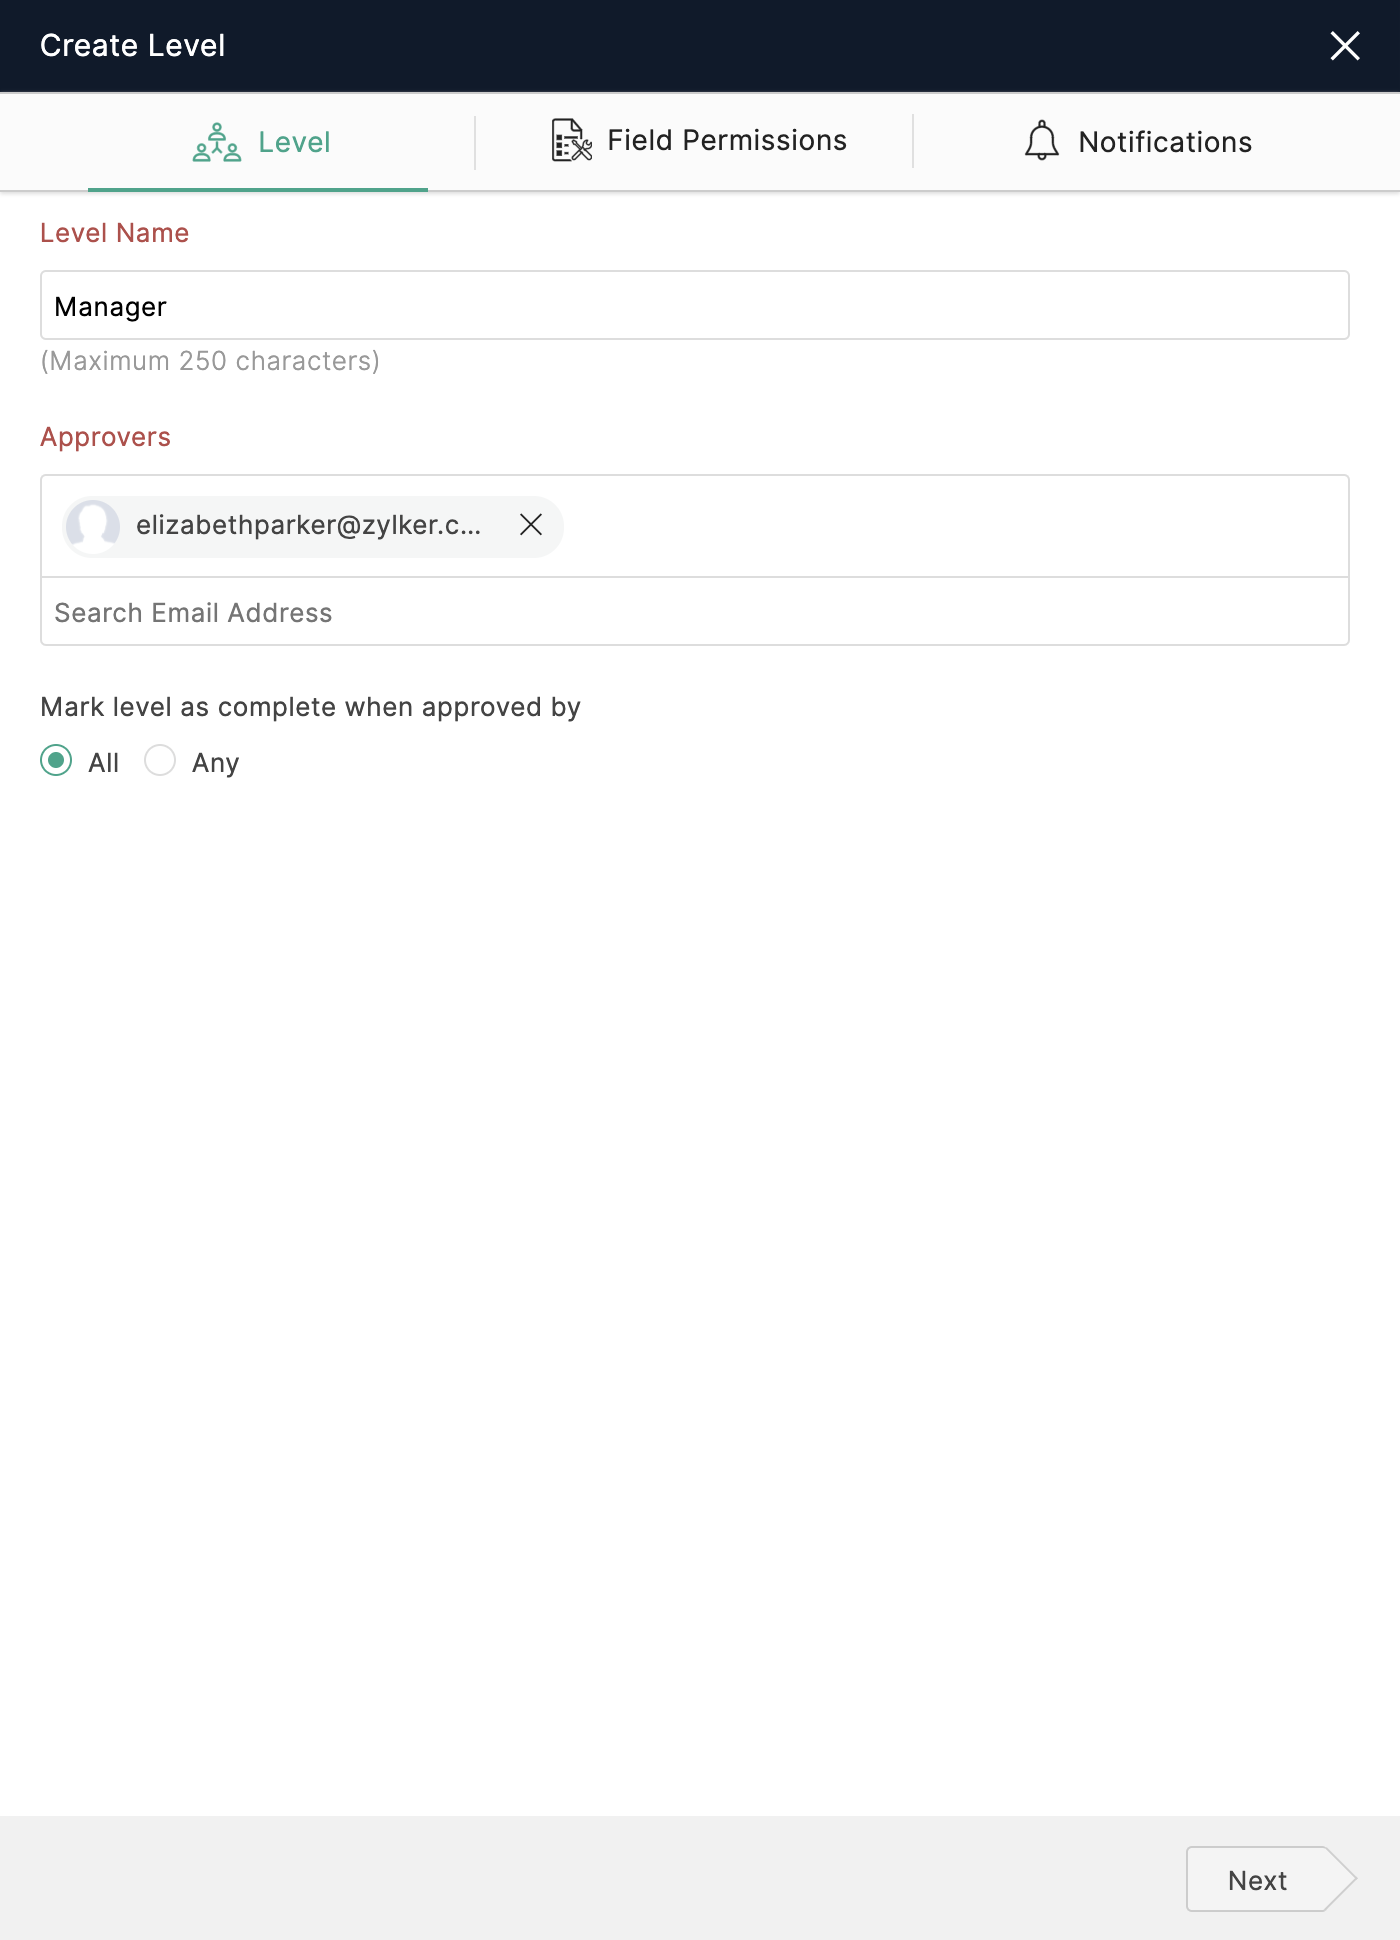Screen dimensions: 1400x1940
Task: Click the Create Level dialog title
Action: [132, 46]
